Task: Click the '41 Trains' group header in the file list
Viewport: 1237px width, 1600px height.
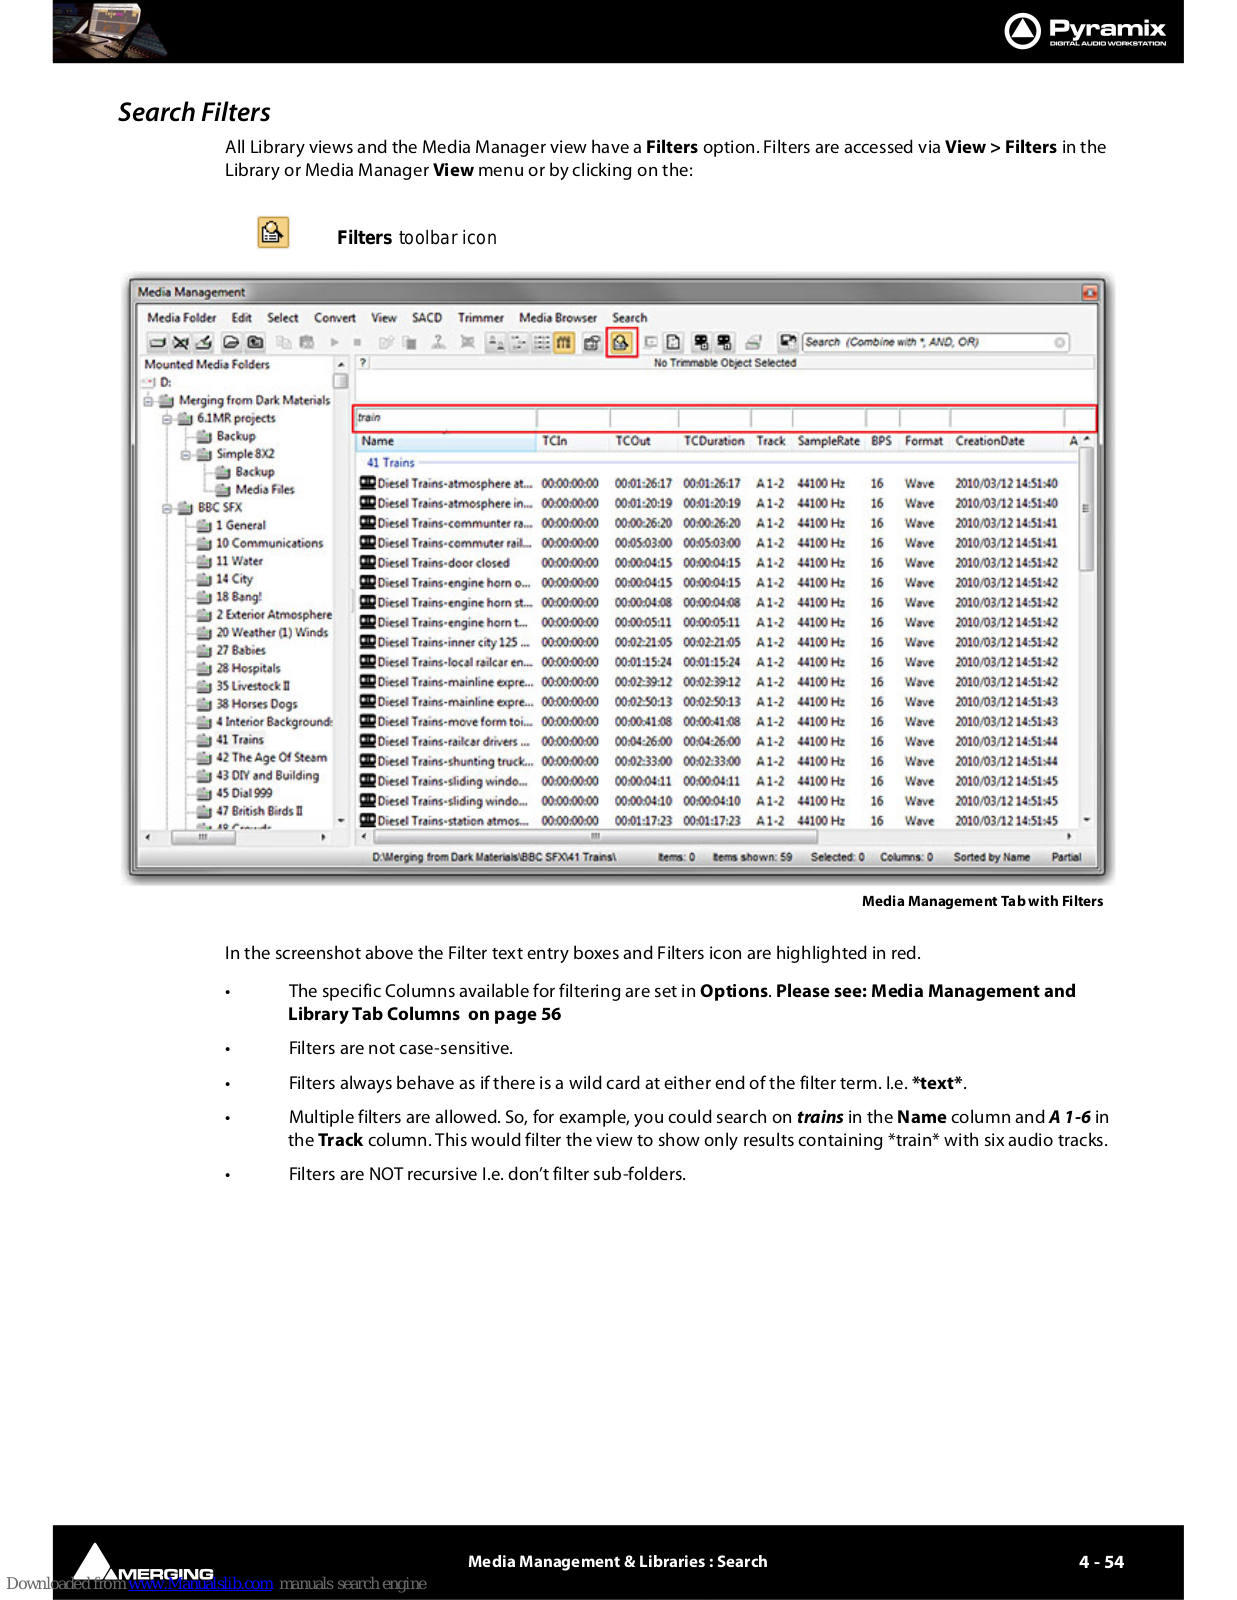Action: point(390,463)
